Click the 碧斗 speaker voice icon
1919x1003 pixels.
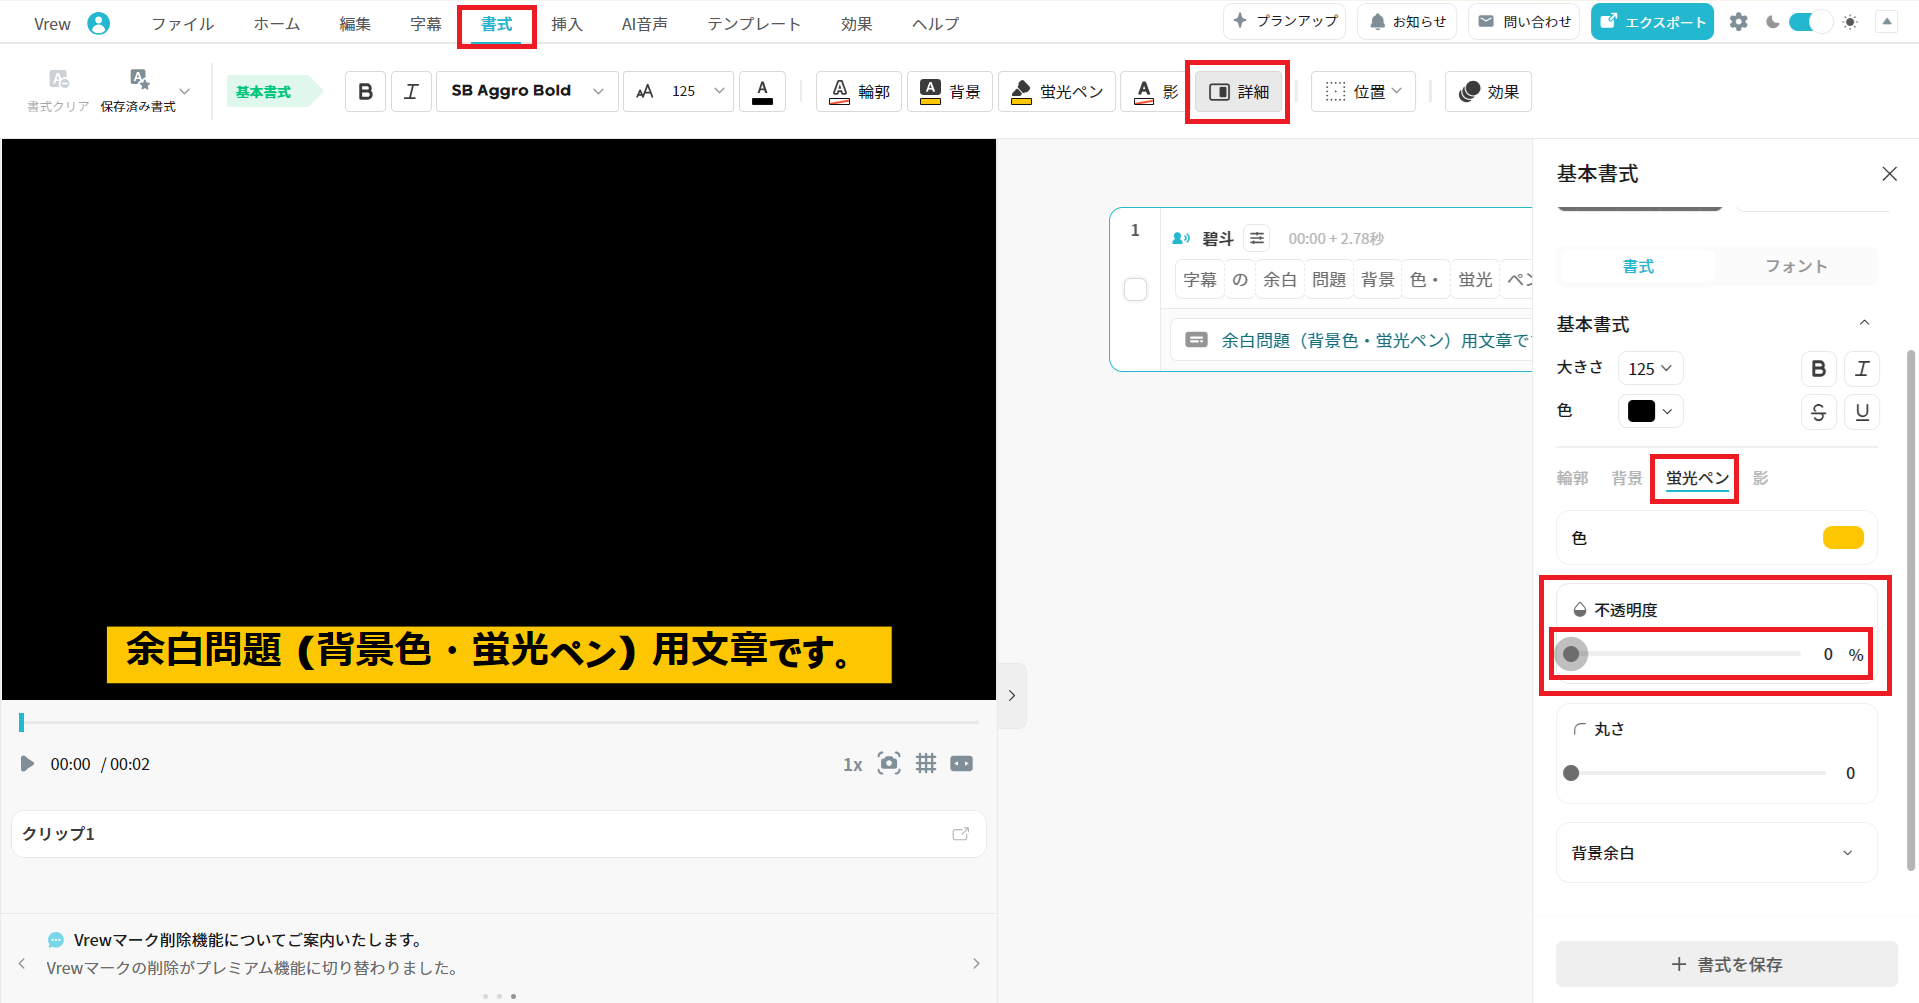1181,238
